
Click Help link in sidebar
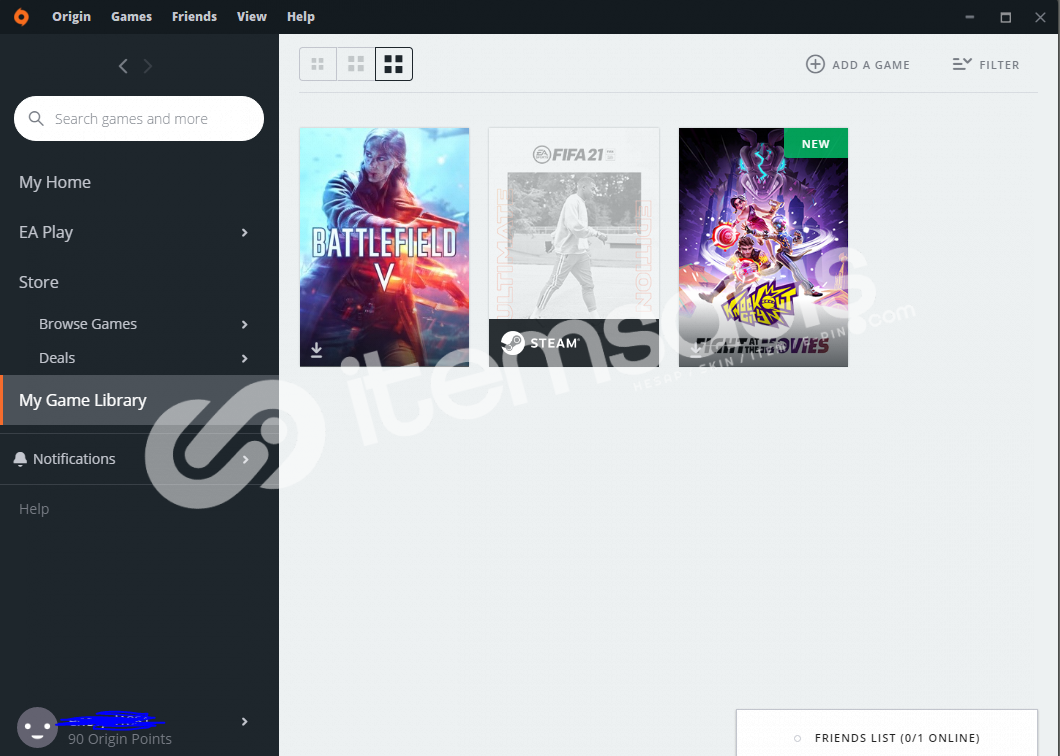pos(34,509)
